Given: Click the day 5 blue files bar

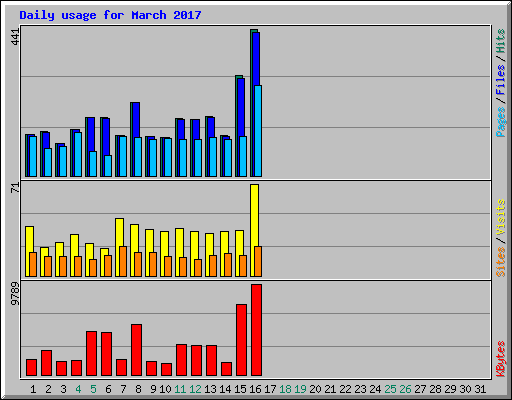Looking at the screenshot, I should point(91,134).
